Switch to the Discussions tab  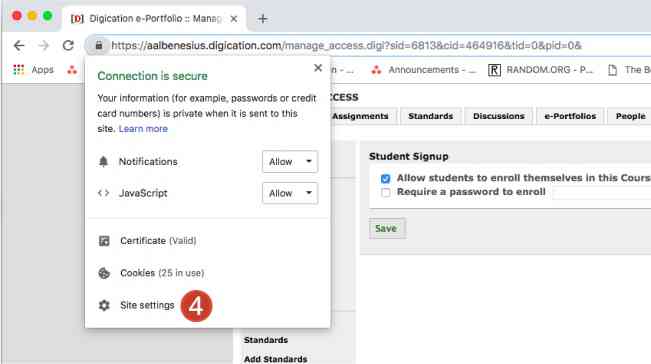click(x=499, y=116)
